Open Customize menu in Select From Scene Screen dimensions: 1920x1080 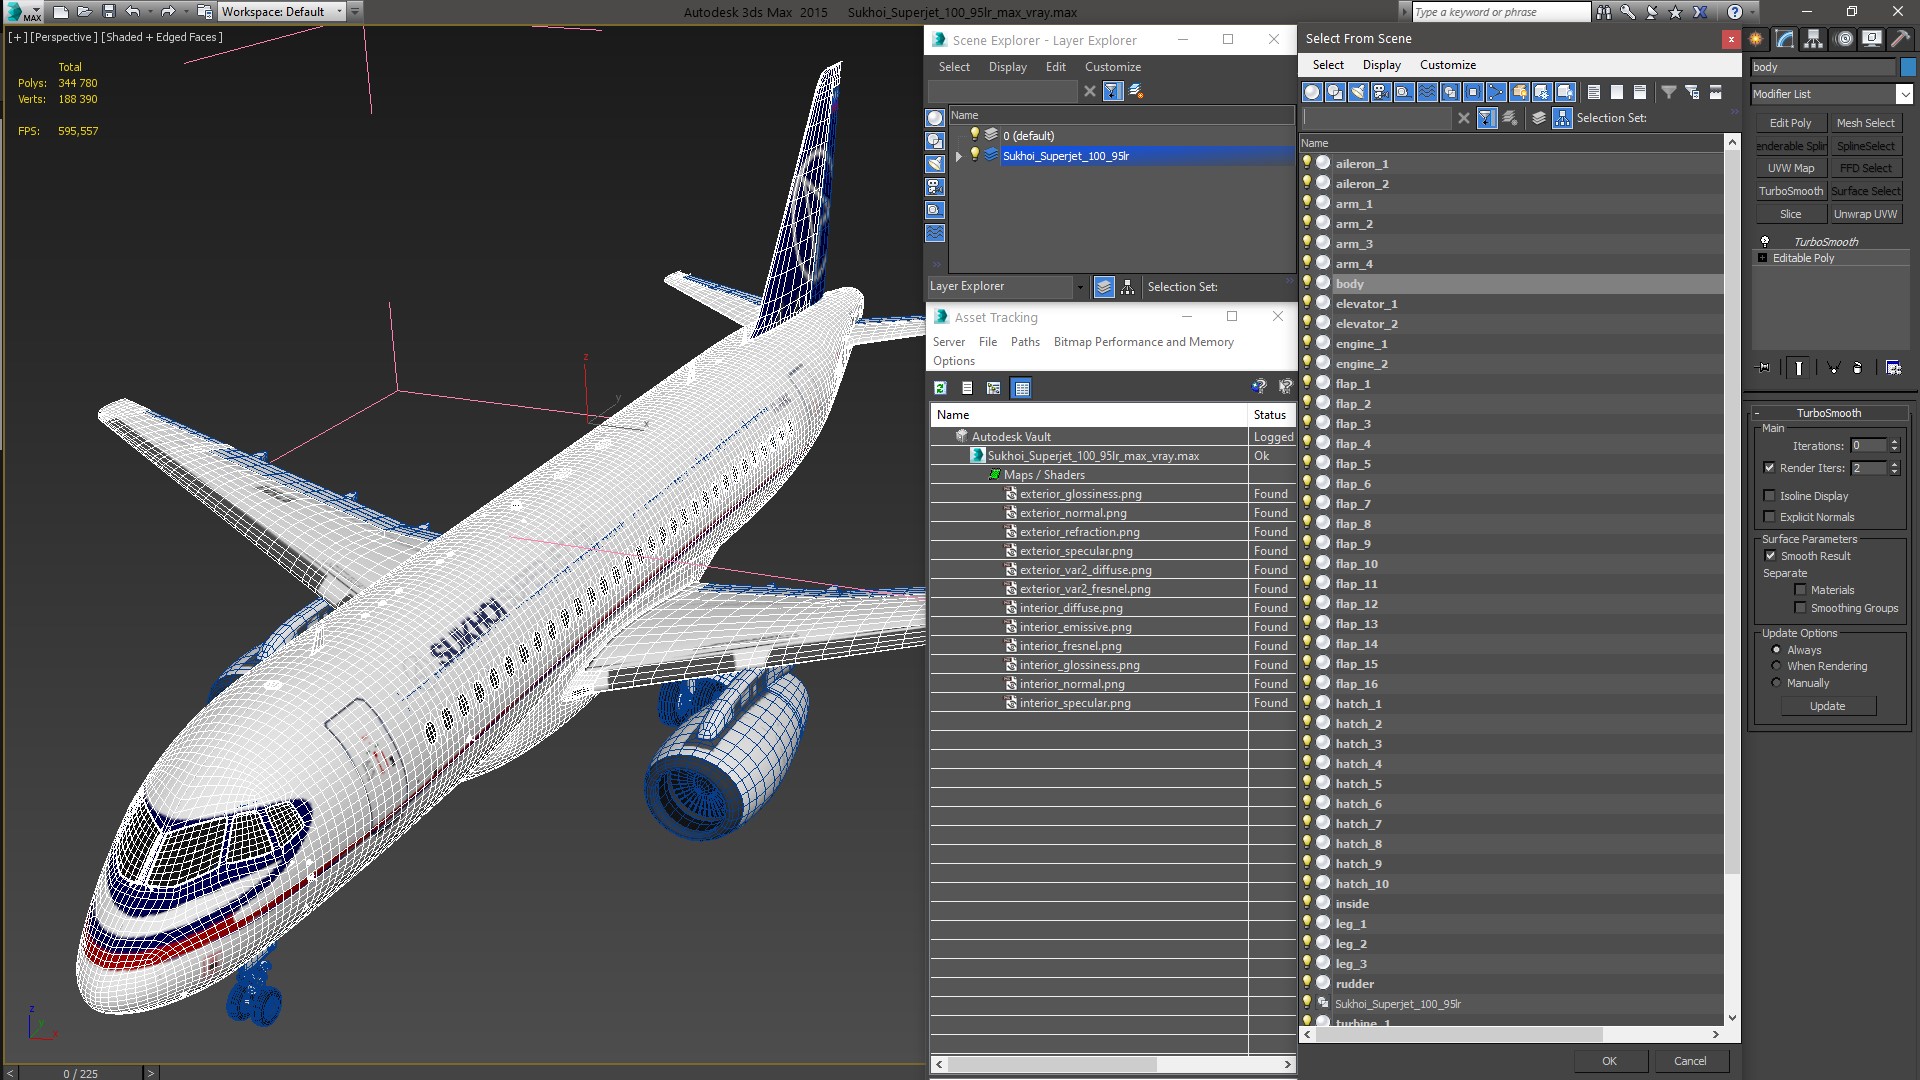click(x=1447, y=65)
